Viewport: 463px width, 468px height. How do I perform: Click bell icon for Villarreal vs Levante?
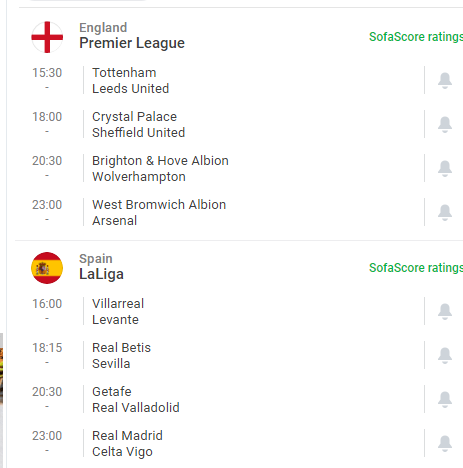pyautogui.click(x=445, y=311)
